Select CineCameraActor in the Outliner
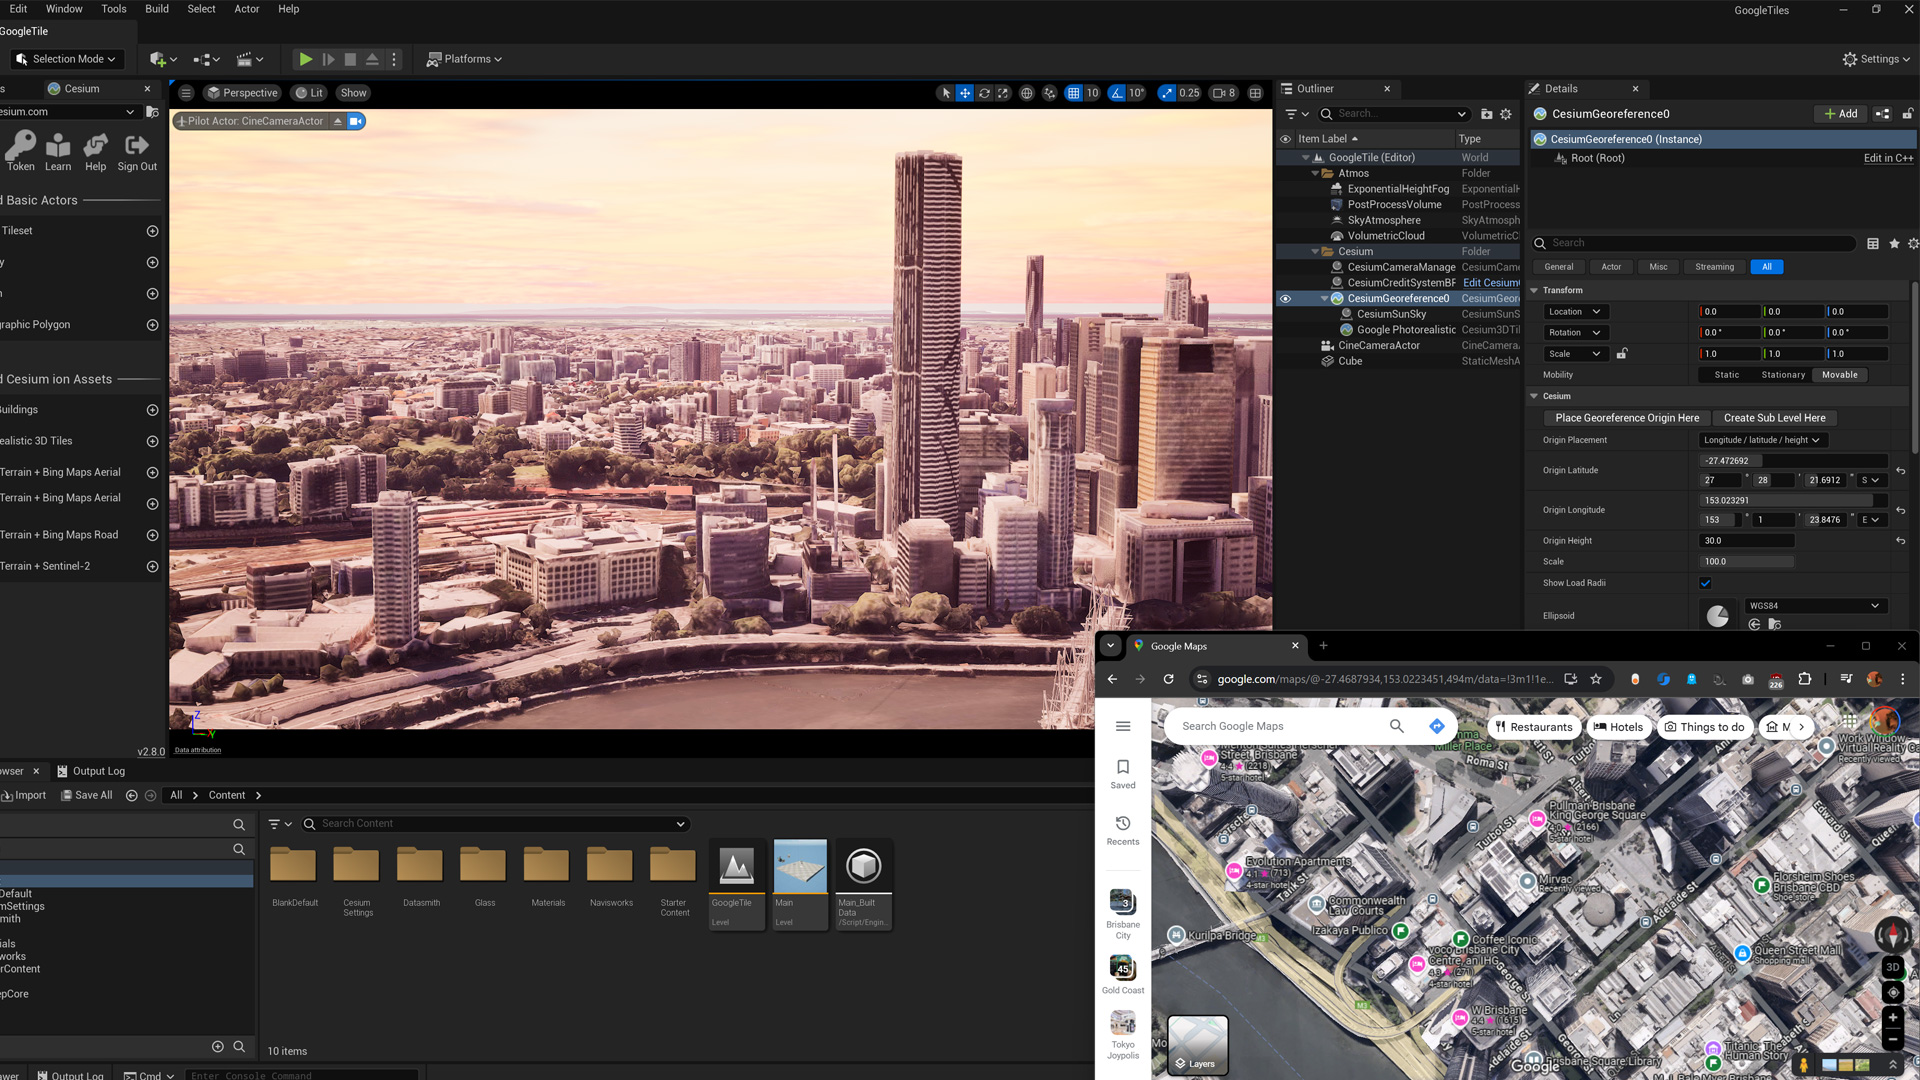The width and height of the screenshot is (1920, 1080). [1378, 346]
